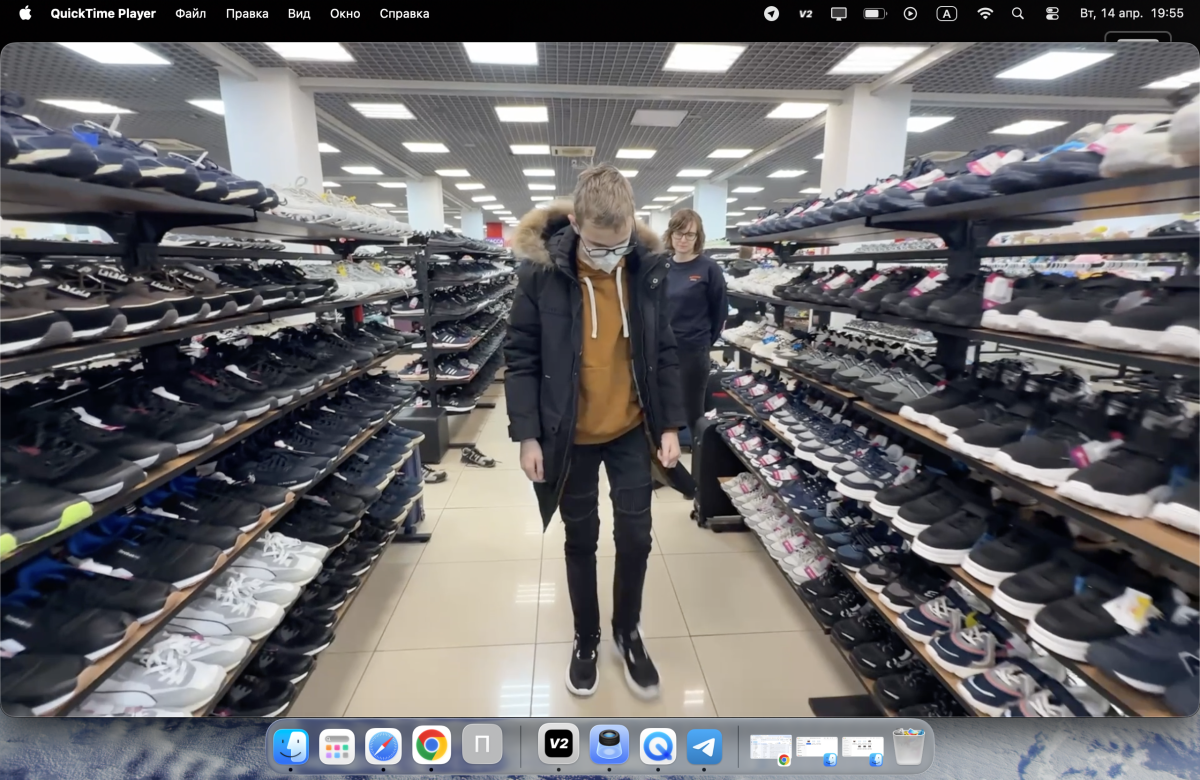The width and height of the screenshot is (1200, 780).
Task: Open the Файл menu
Action: tap(190, 14)
